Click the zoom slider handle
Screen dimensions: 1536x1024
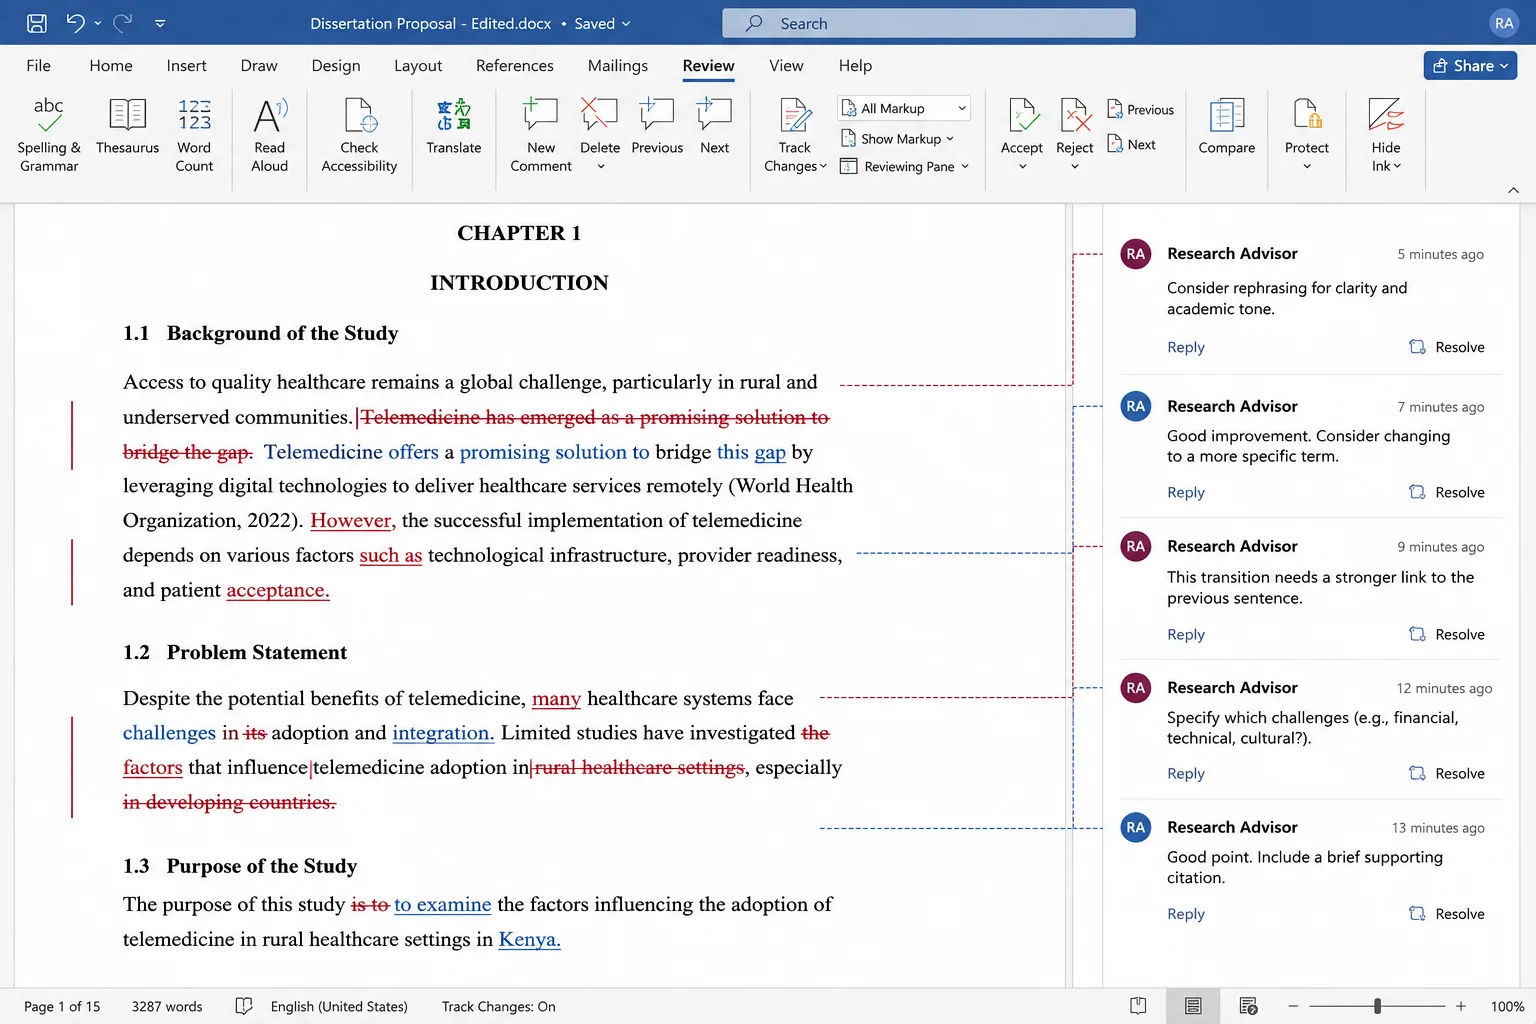1378,1006
